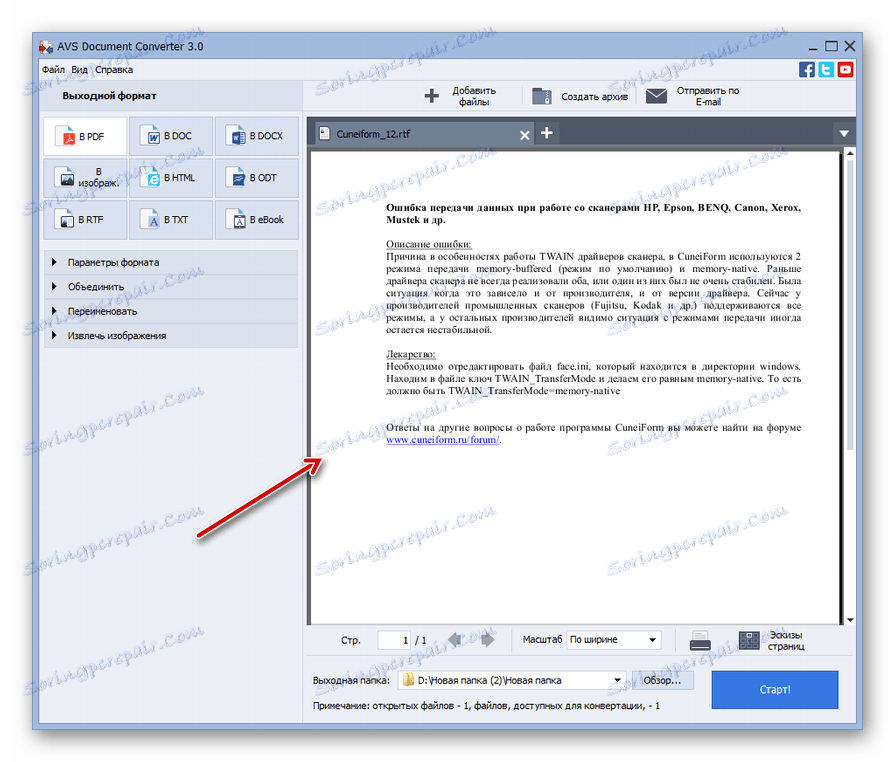Follow the www.cuneiform.ru/forum/ link
The width and height of the screenshot is (895, 762).
pos(443,440)
